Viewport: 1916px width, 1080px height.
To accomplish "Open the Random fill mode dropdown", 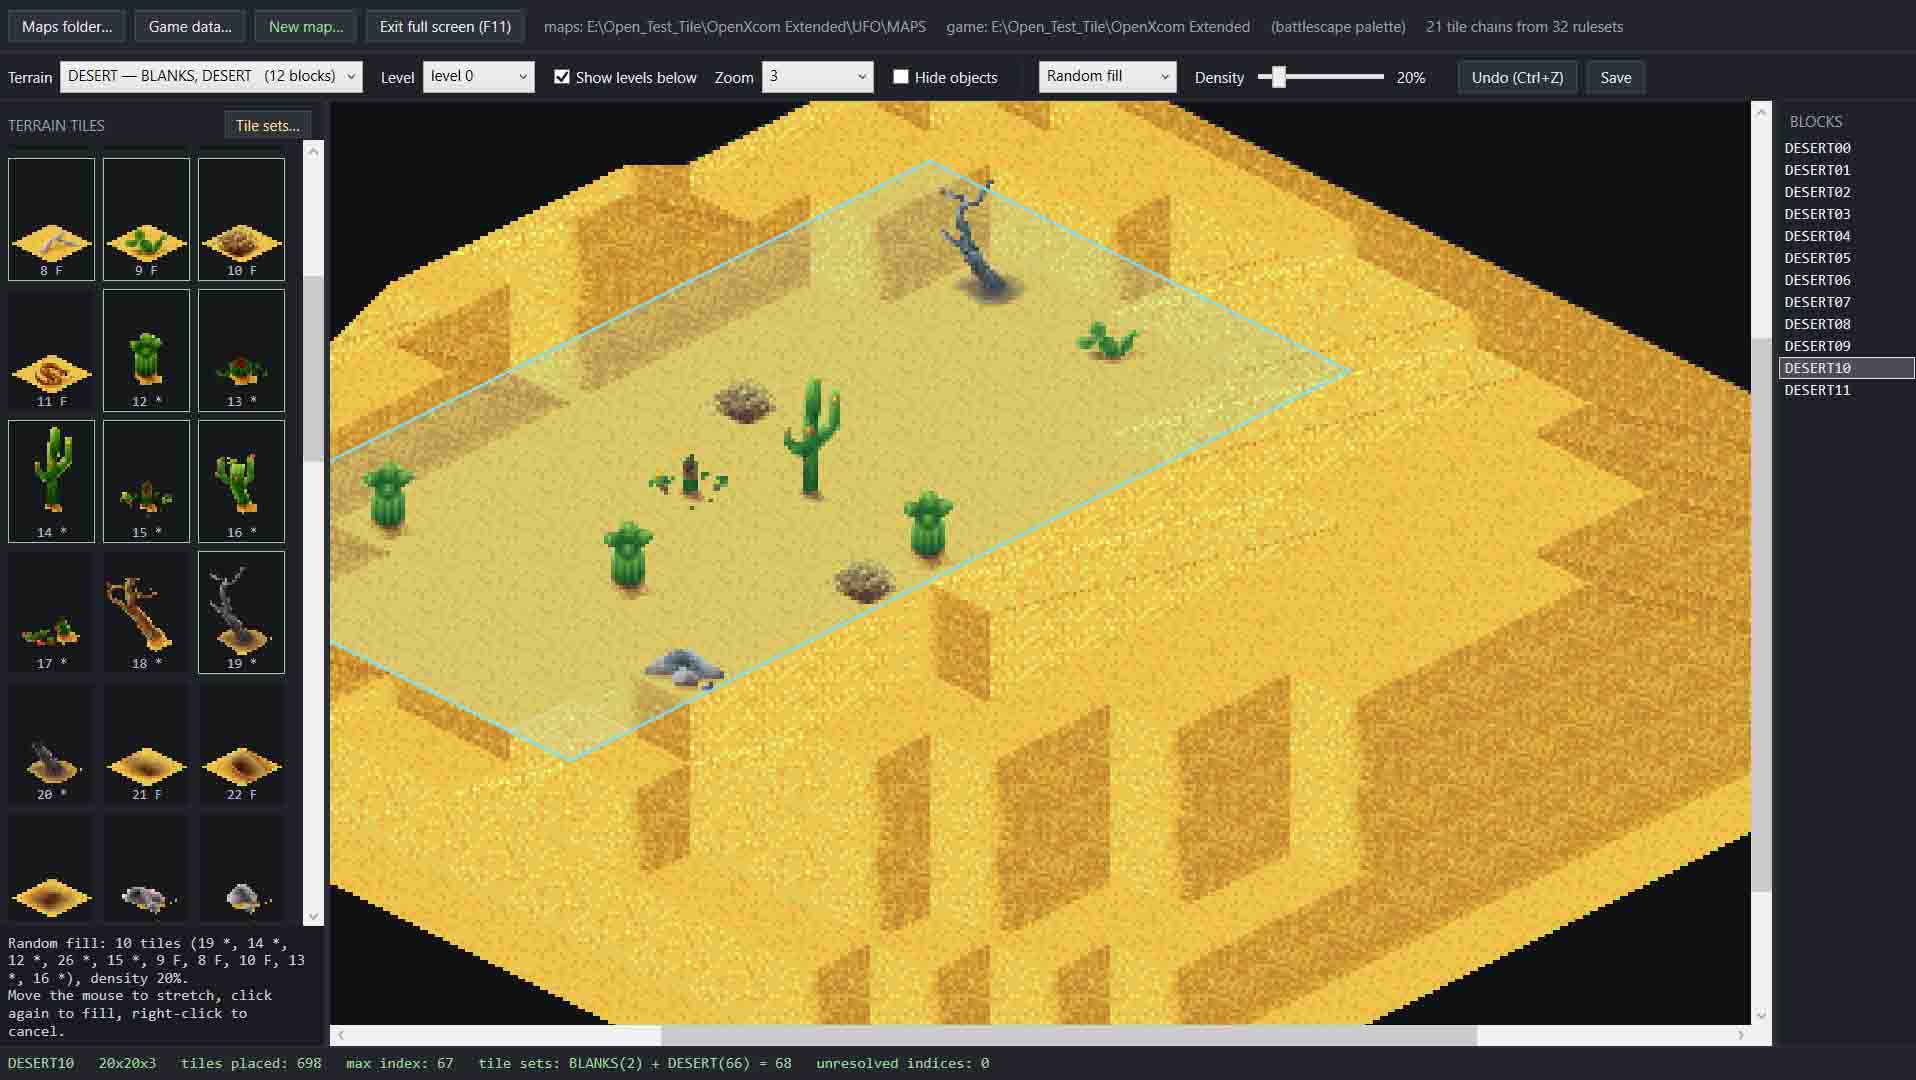I will point(1107,77).
